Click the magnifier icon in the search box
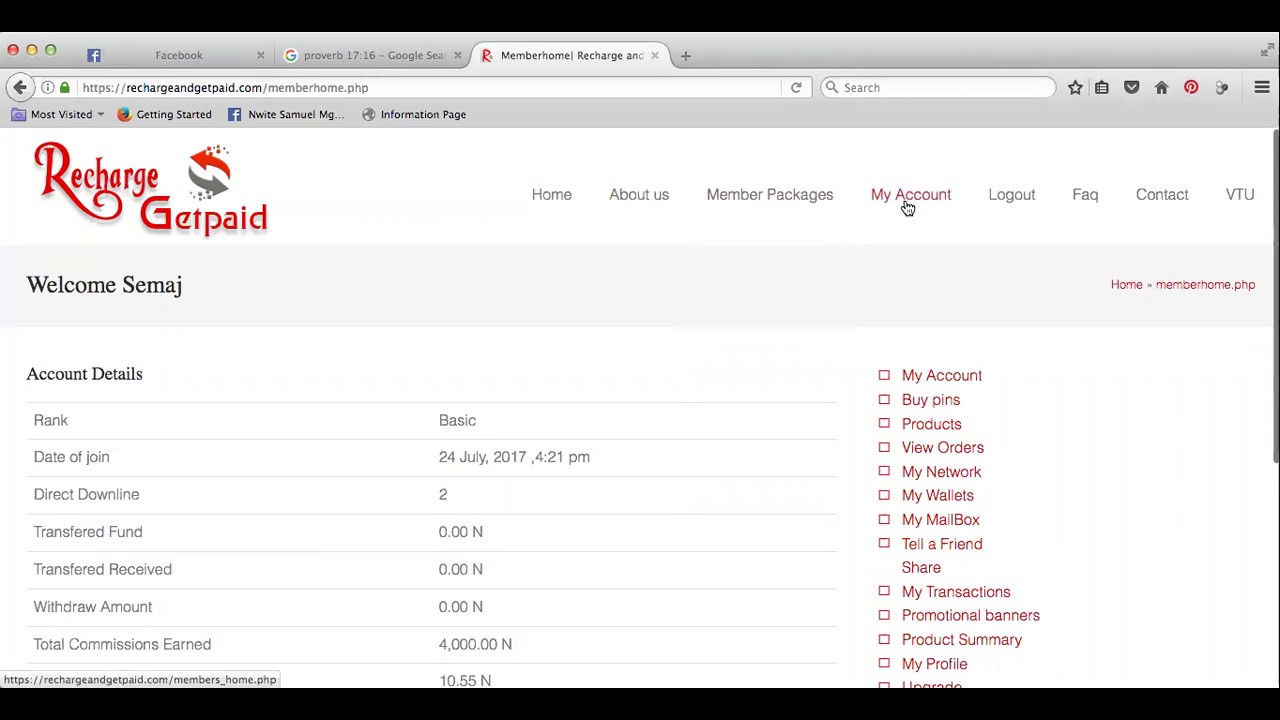1280x720 pixels. pos(832,87)
